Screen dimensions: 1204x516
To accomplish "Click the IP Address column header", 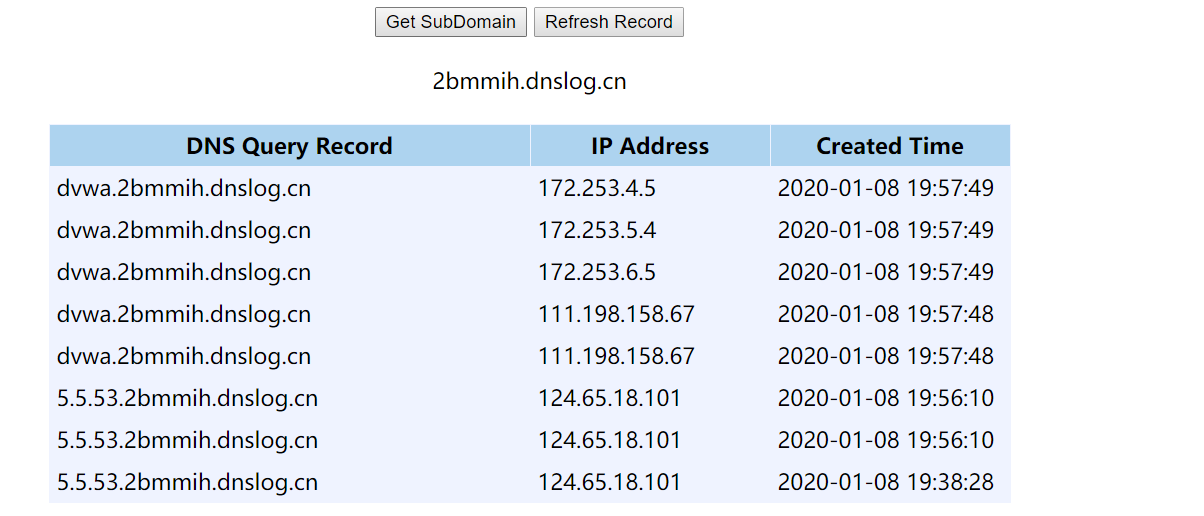I will [650, 146].
